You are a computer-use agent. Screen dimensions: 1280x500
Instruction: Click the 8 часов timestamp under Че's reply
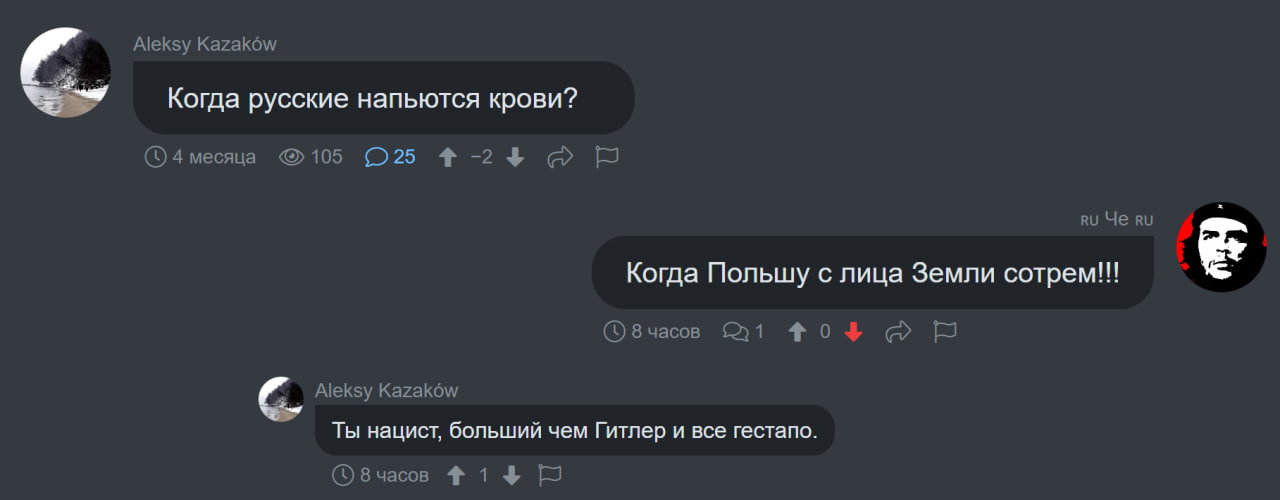(652, 331)
